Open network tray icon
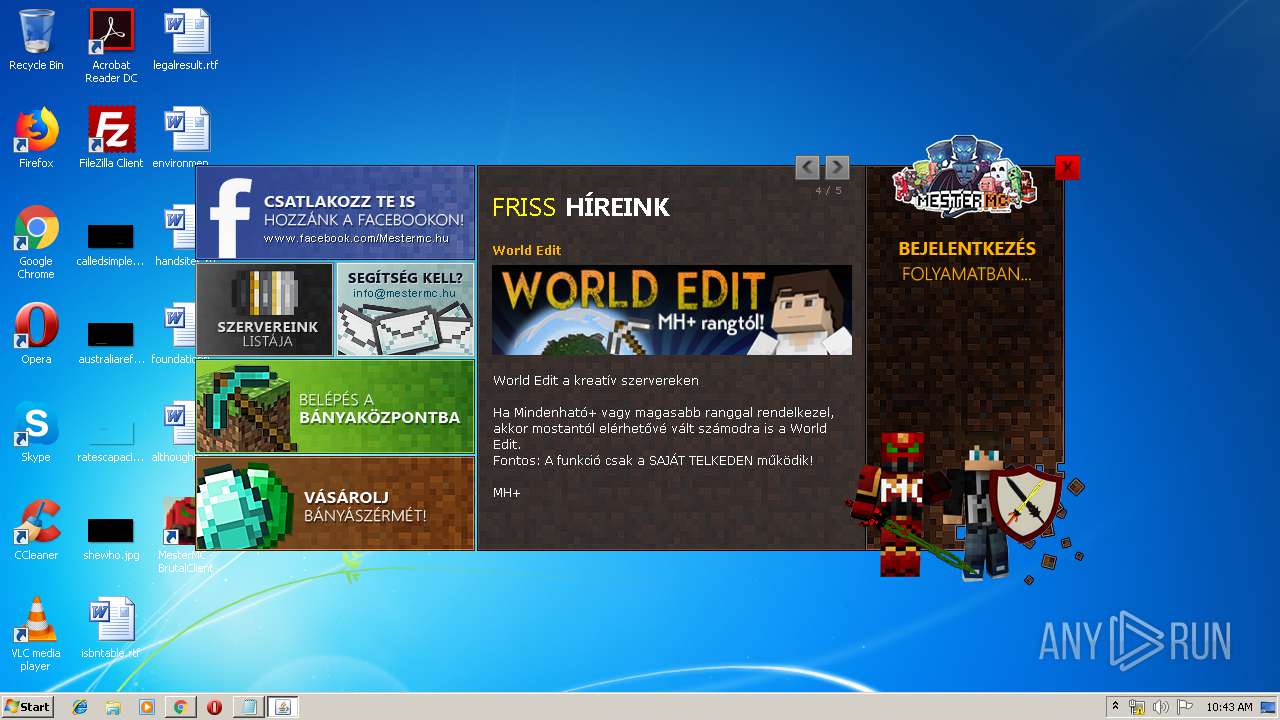The height and width of the screenshot is (720, 1280). click(1137, 707)
